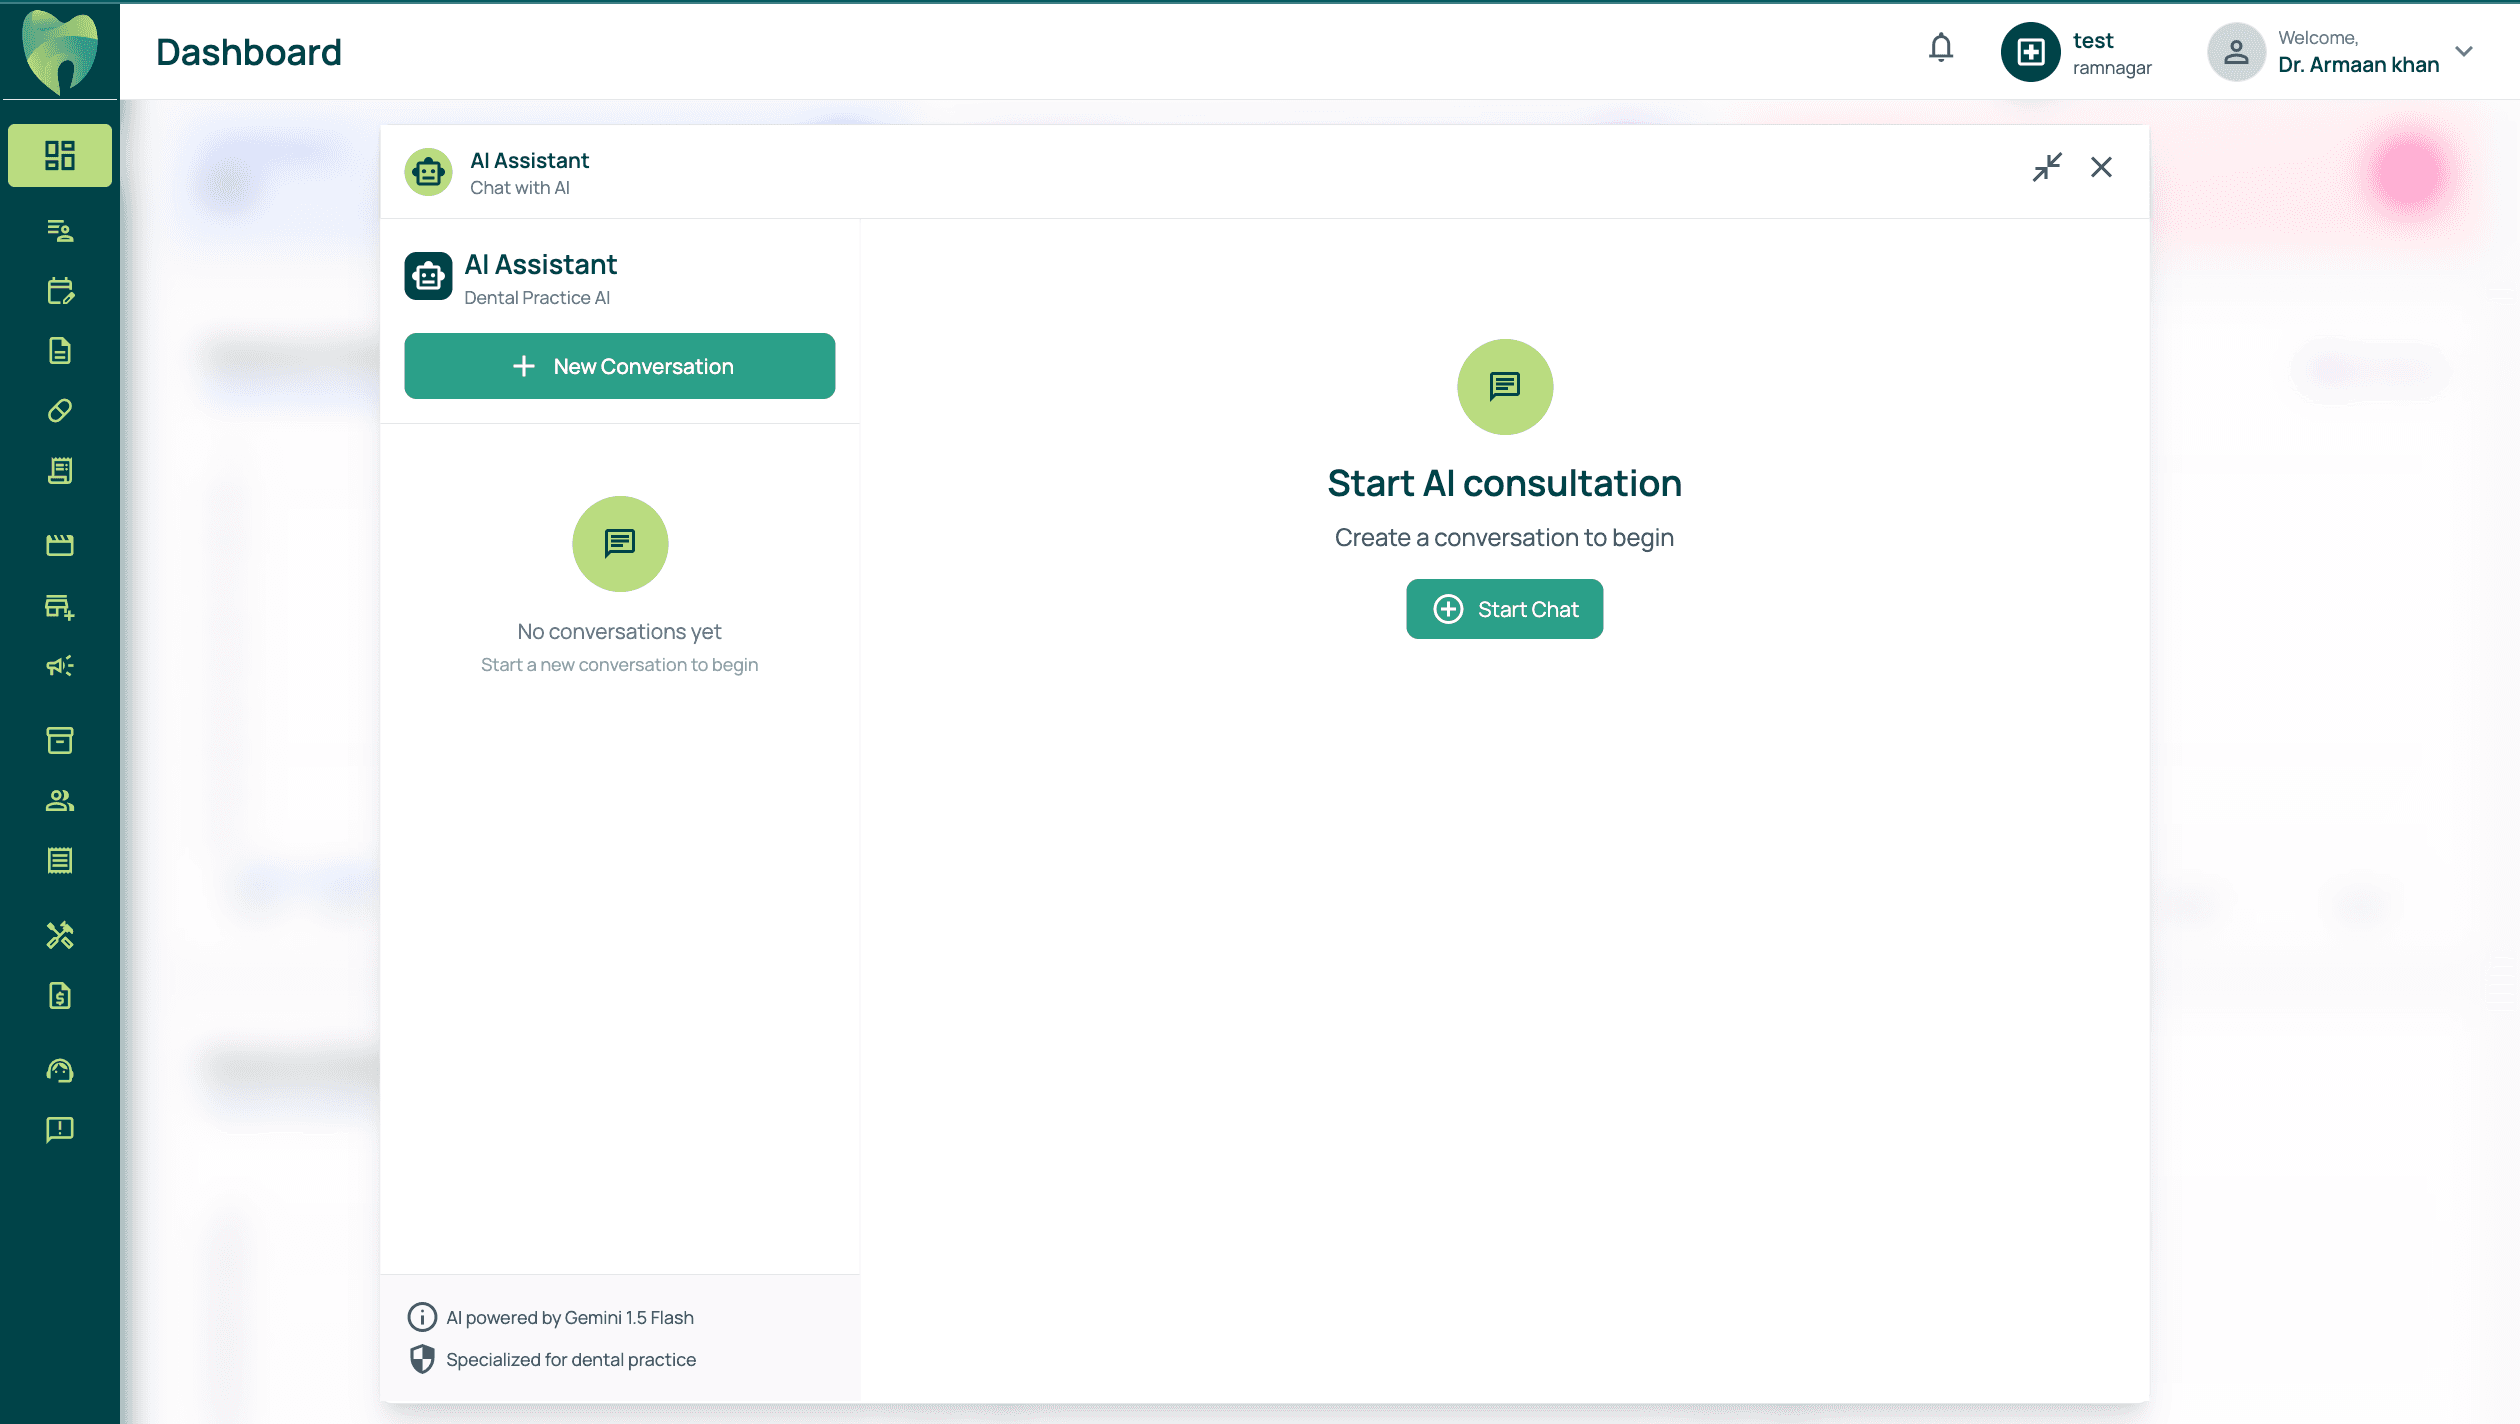The height and width of the screenshot is (1424, 2520).
Task: Open the tools and settings sidebar icon
Action: tap(60, 935)
